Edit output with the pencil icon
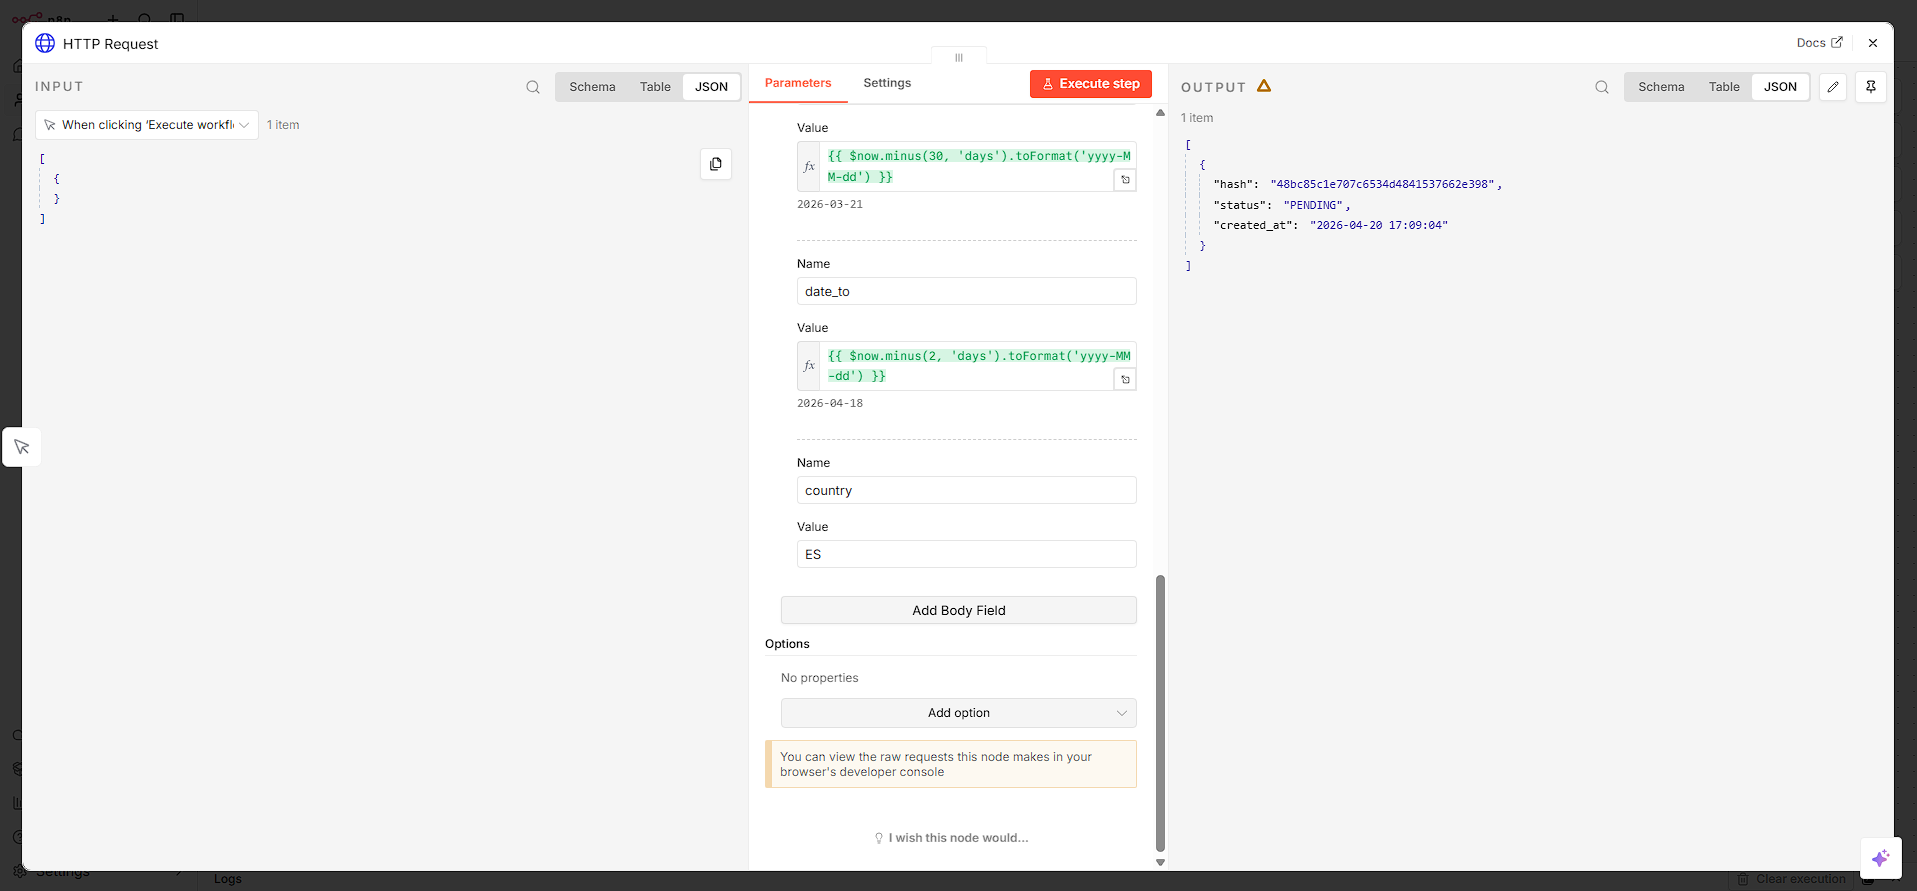The width and height of the screenshot is (1917, 891). (1833, 87)
